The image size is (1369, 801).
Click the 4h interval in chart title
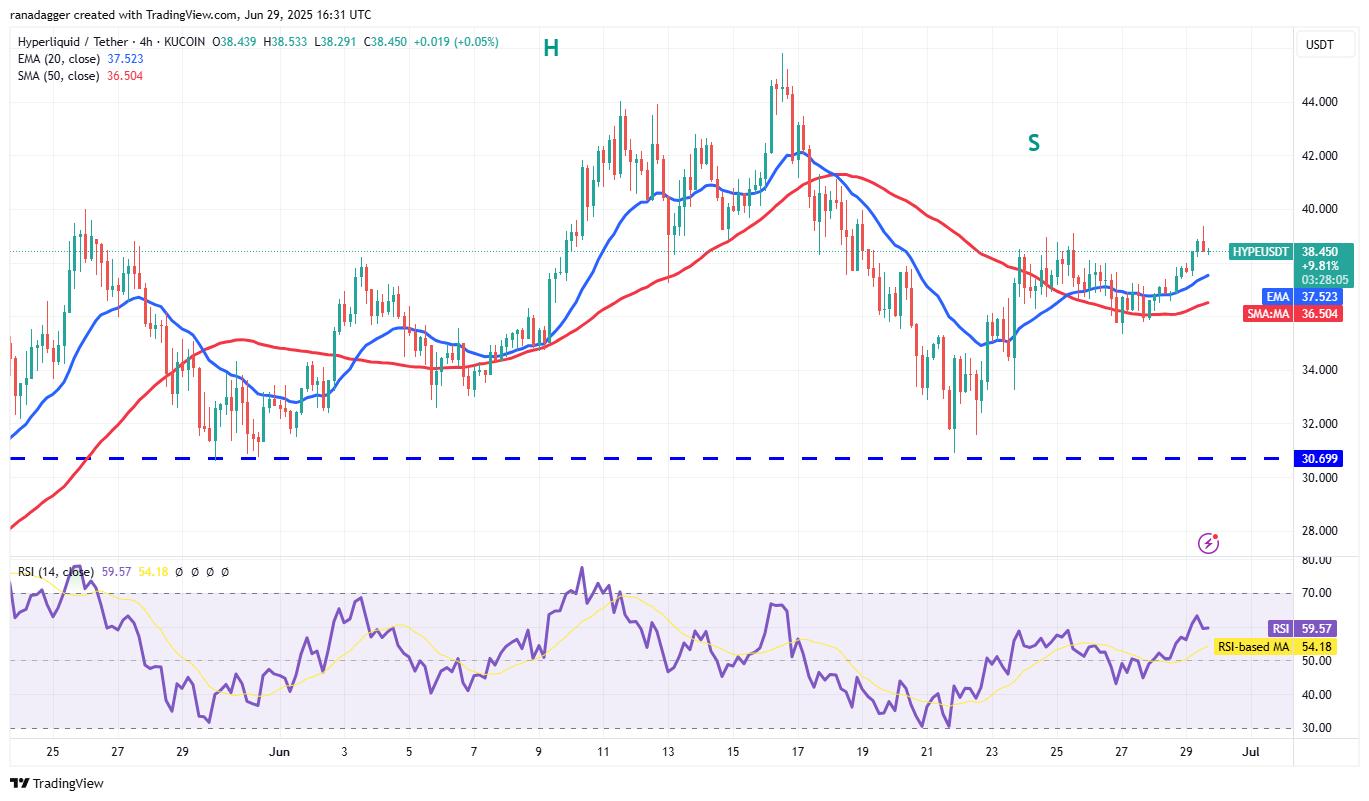click(x=162, y=42)
